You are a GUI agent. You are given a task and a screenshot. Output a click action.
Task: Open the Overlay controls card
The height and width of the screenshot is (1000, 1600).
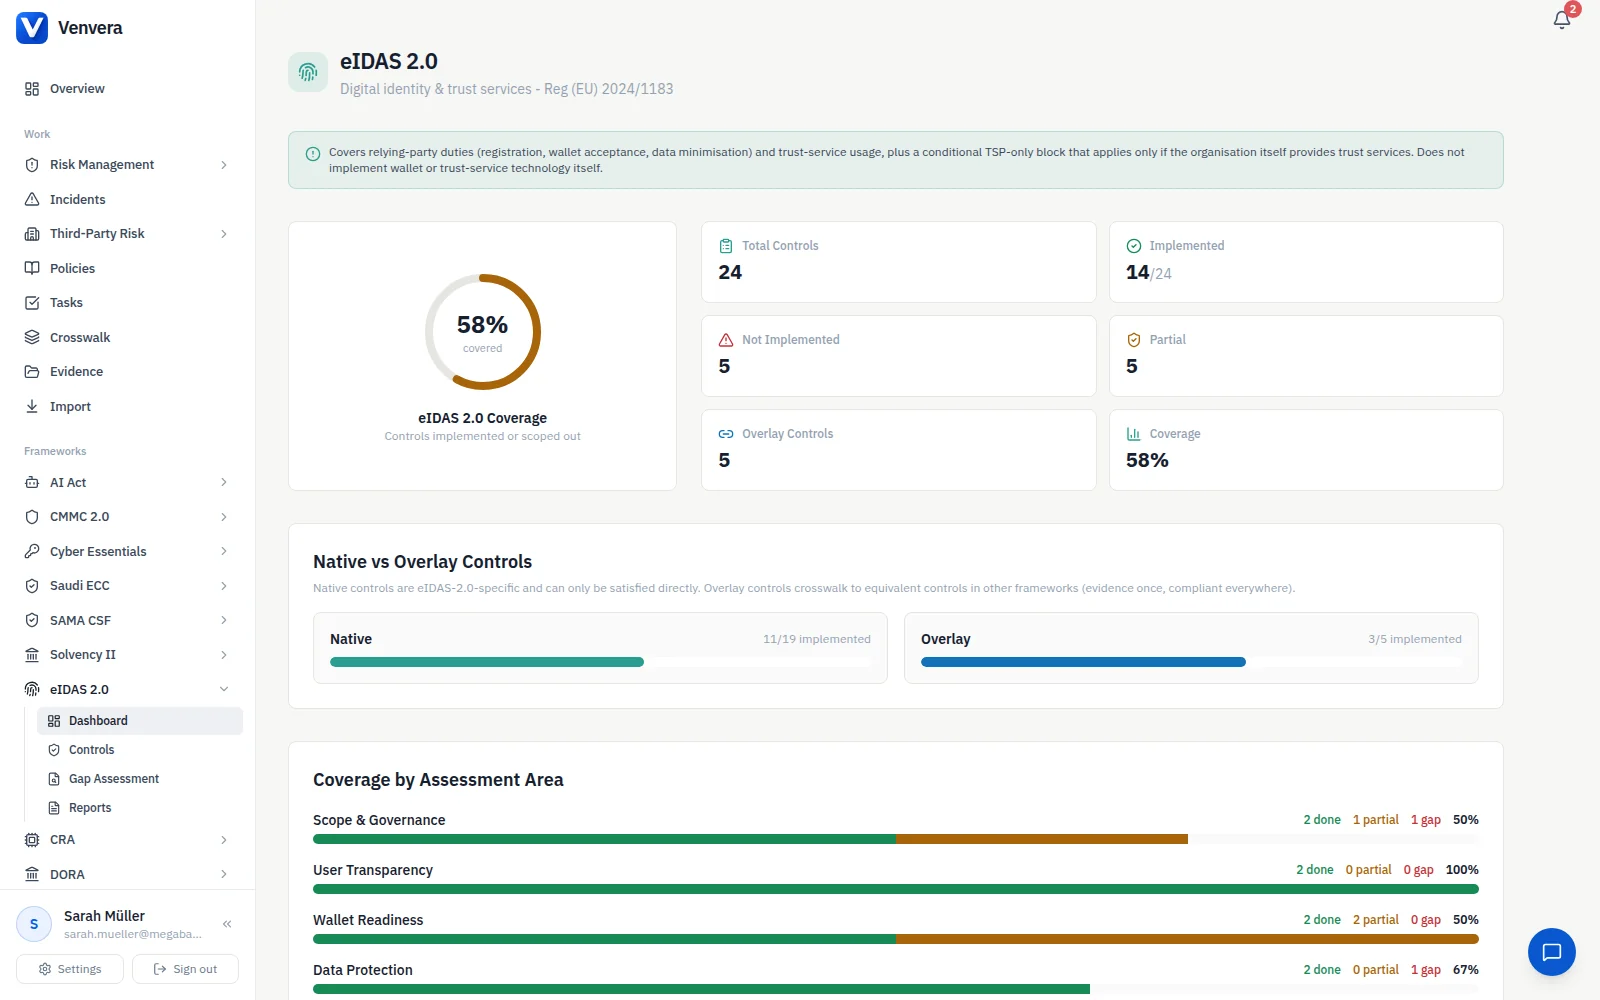pyautogui.click(x=1191, y=648)
